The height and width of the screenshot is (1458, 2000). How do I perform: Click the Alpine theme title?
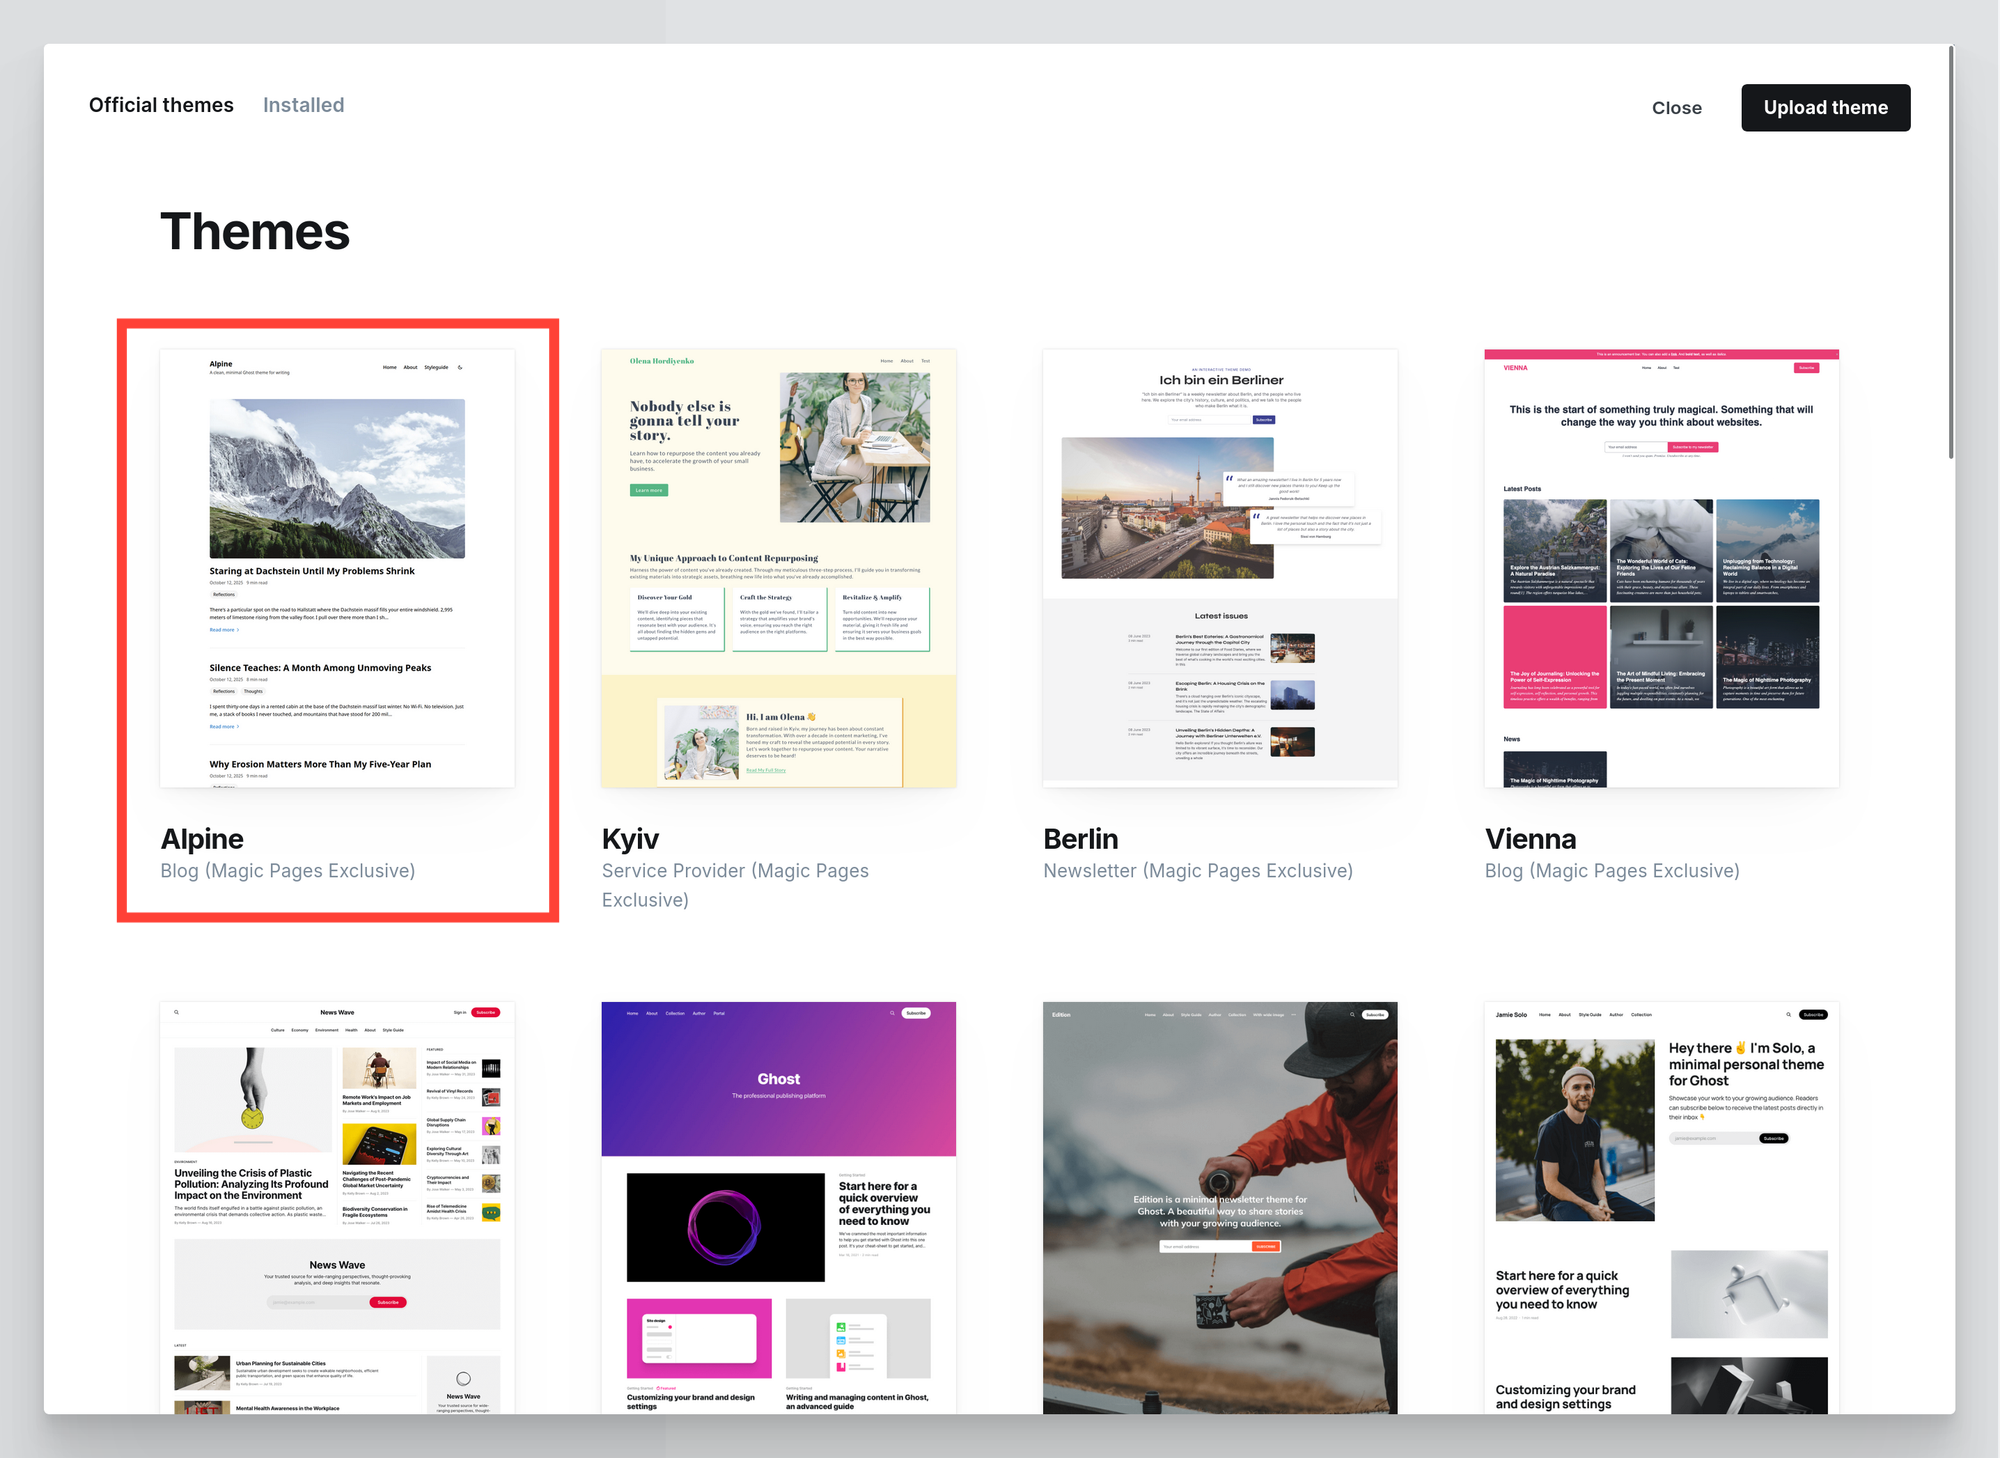202,839
